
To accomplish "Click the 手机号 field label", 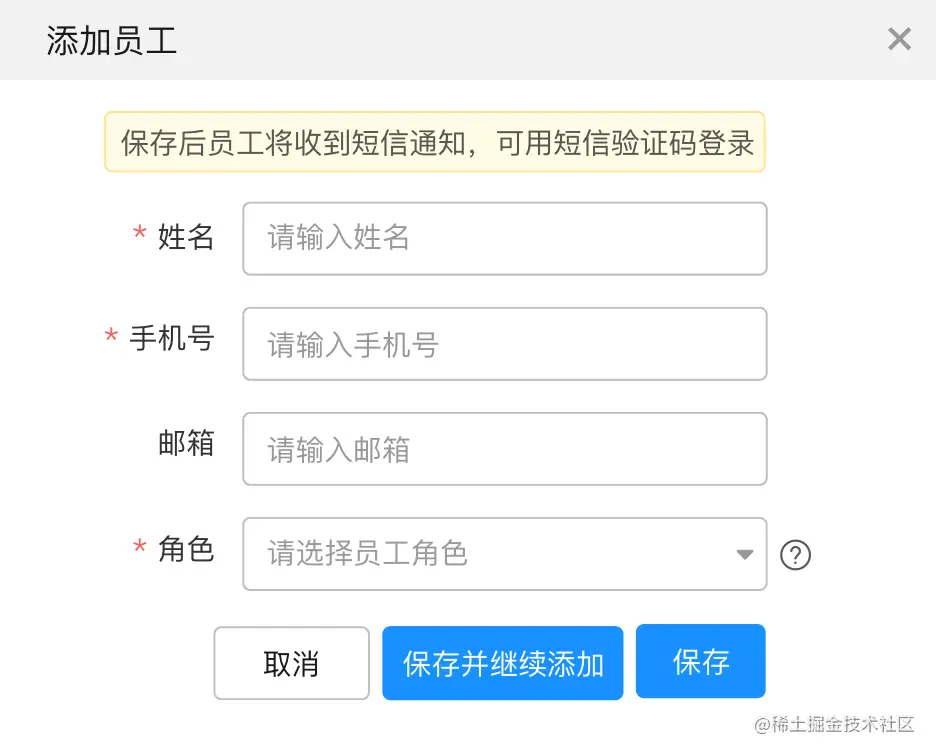I will click(172, 339).
